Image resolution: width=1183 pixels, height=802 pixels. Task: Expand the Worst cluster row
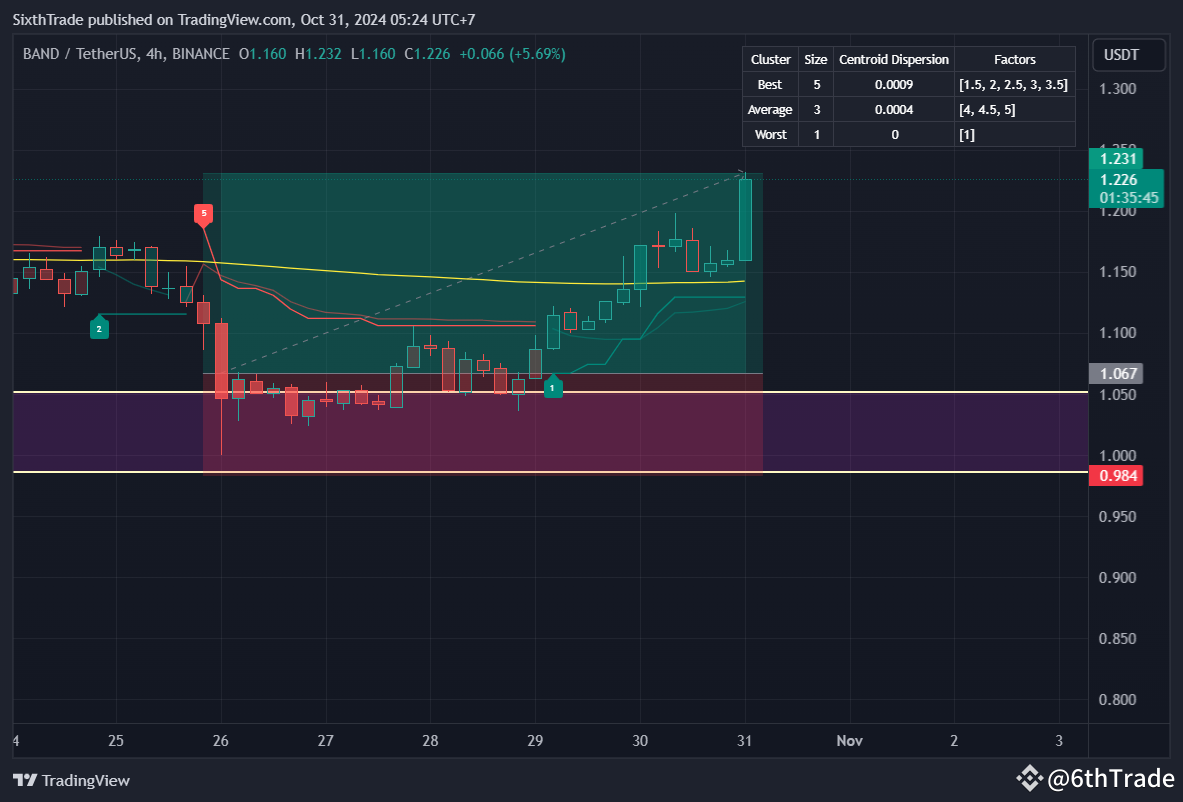pyautogui.click(x=769, y=134)
